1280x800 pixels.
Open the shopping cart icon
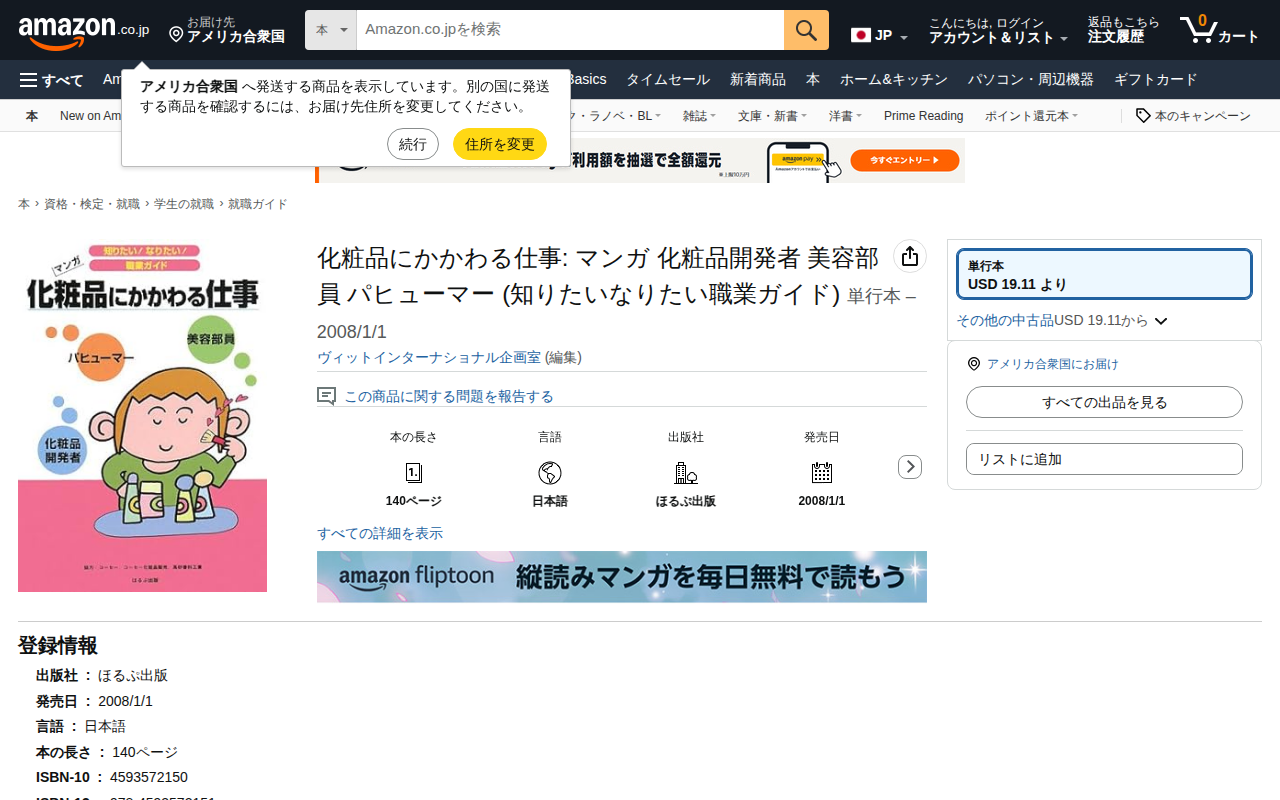pos(1219,30)
